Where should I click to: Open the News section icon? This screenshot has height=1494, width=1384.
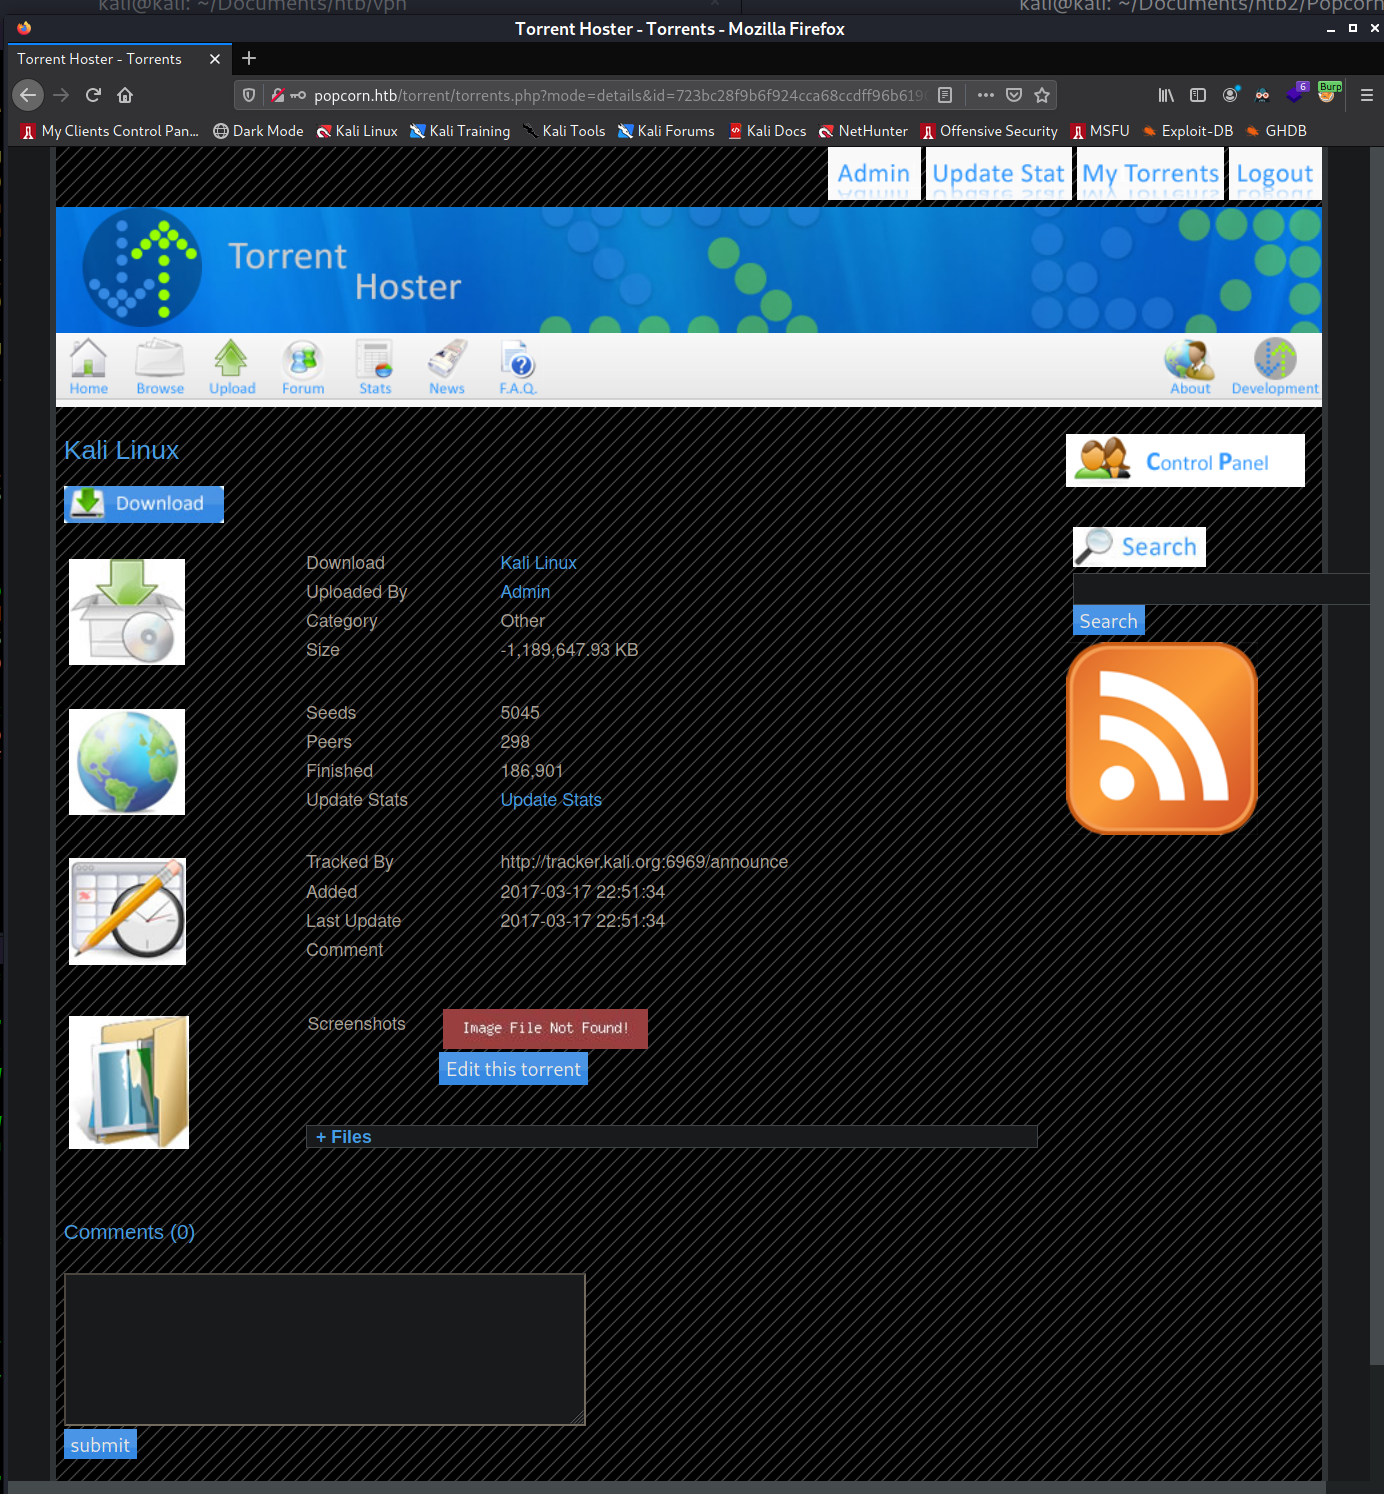(x=447, y=367)
